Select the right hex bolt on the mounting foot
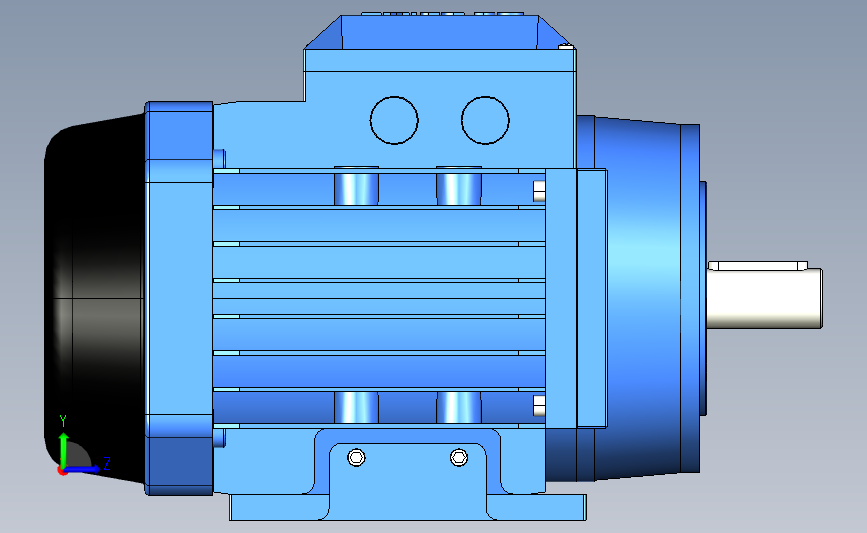The image size is (867, 533). click(x=458, y=458)
